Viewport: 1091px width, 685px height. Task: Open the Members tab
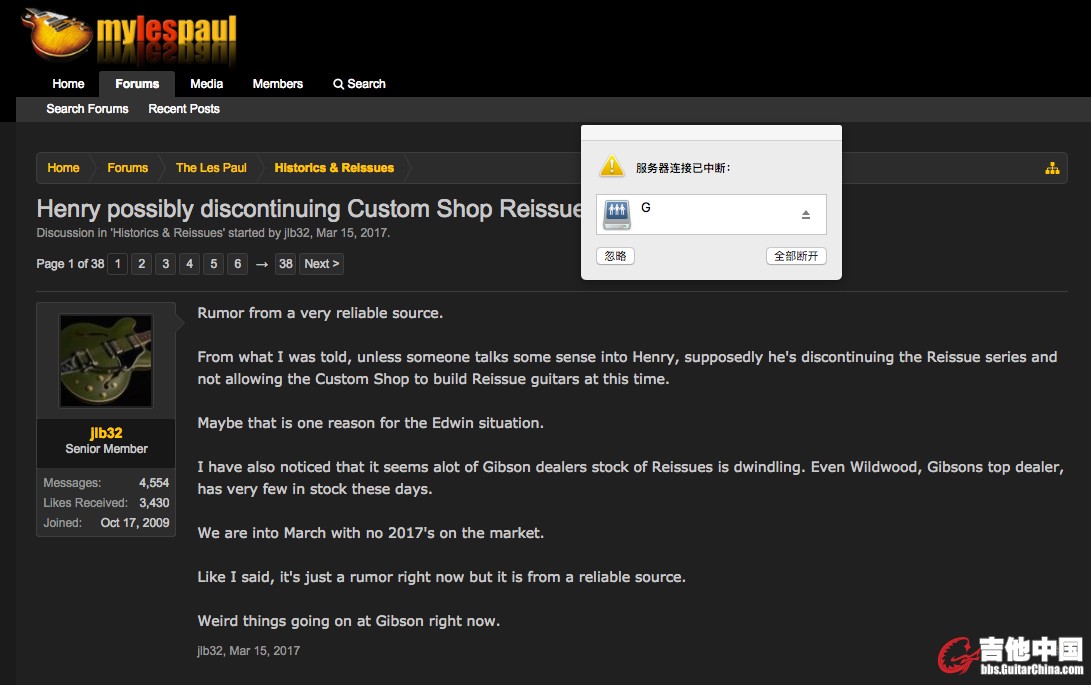(278, 84)
